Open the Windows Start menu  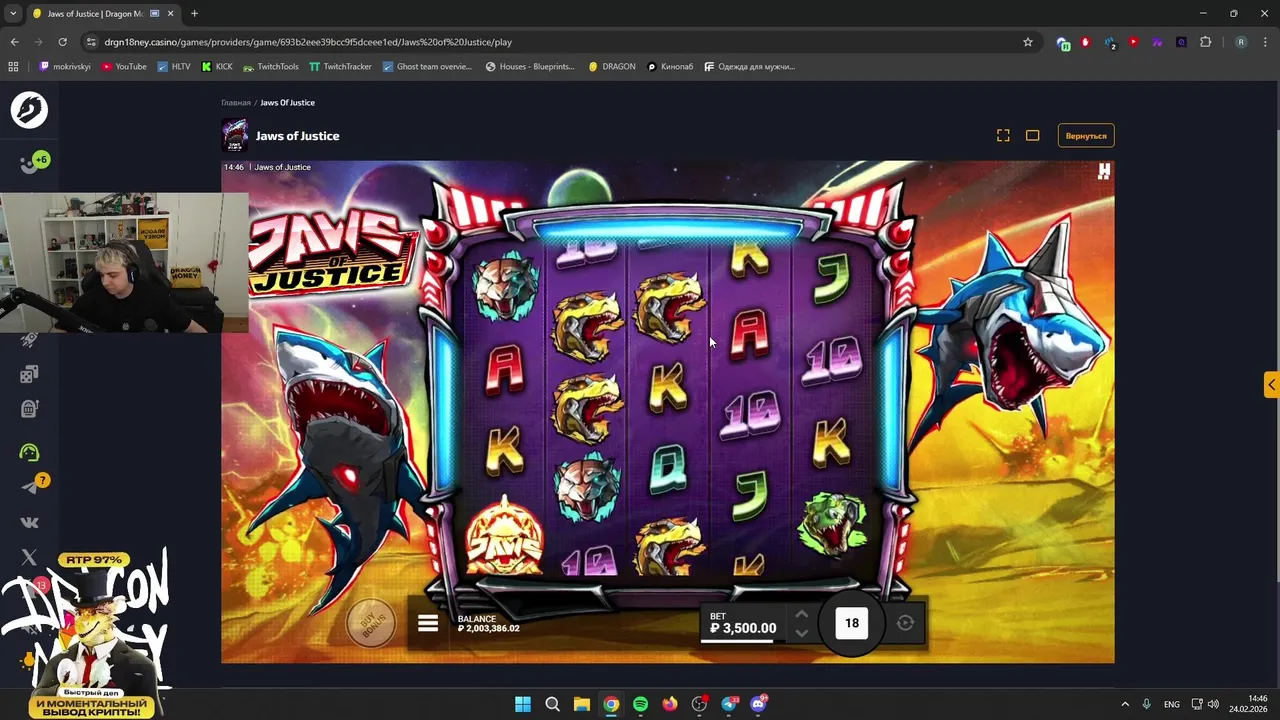523,704
